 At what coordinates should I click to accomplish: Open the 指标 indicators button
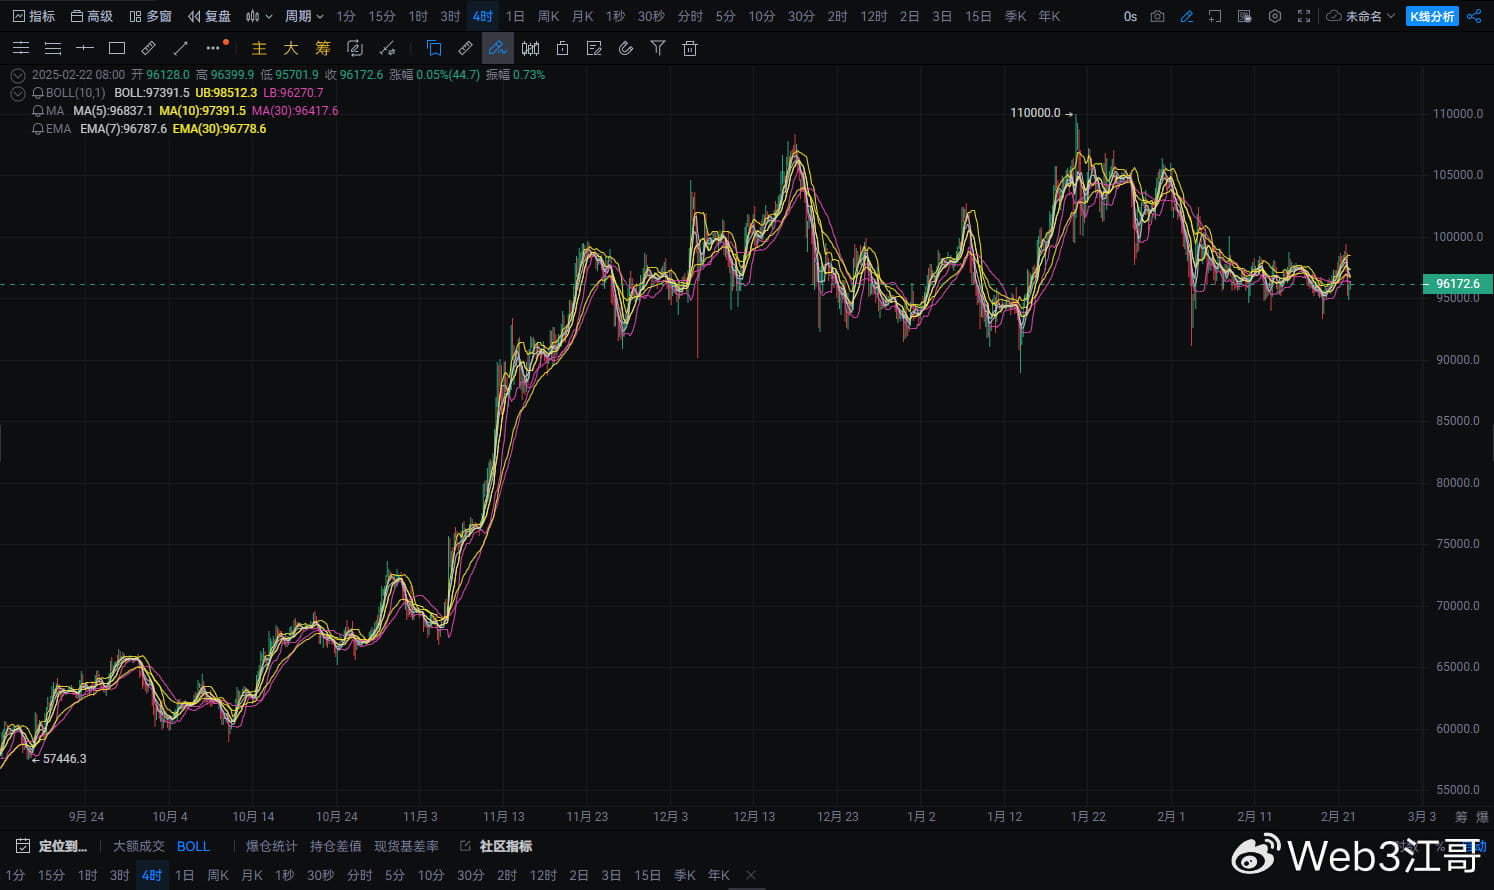click(34, 16)
